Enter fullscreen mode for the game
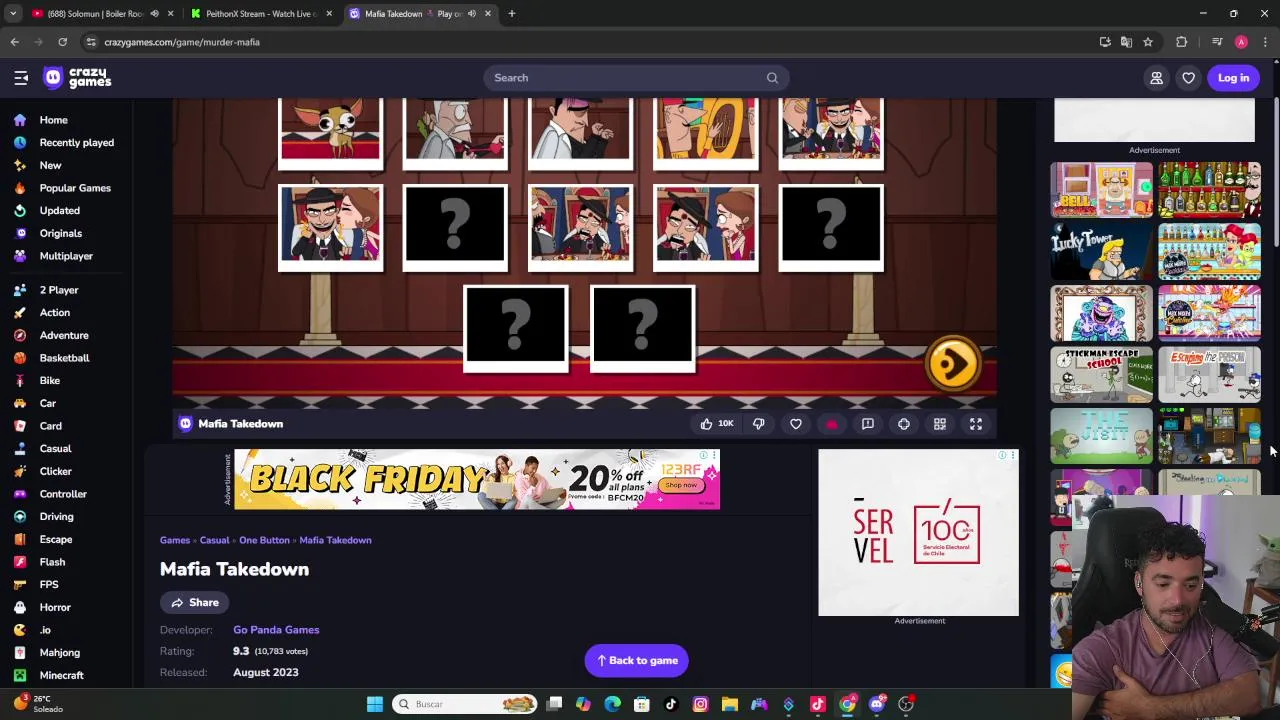 (x=976, y=424)
